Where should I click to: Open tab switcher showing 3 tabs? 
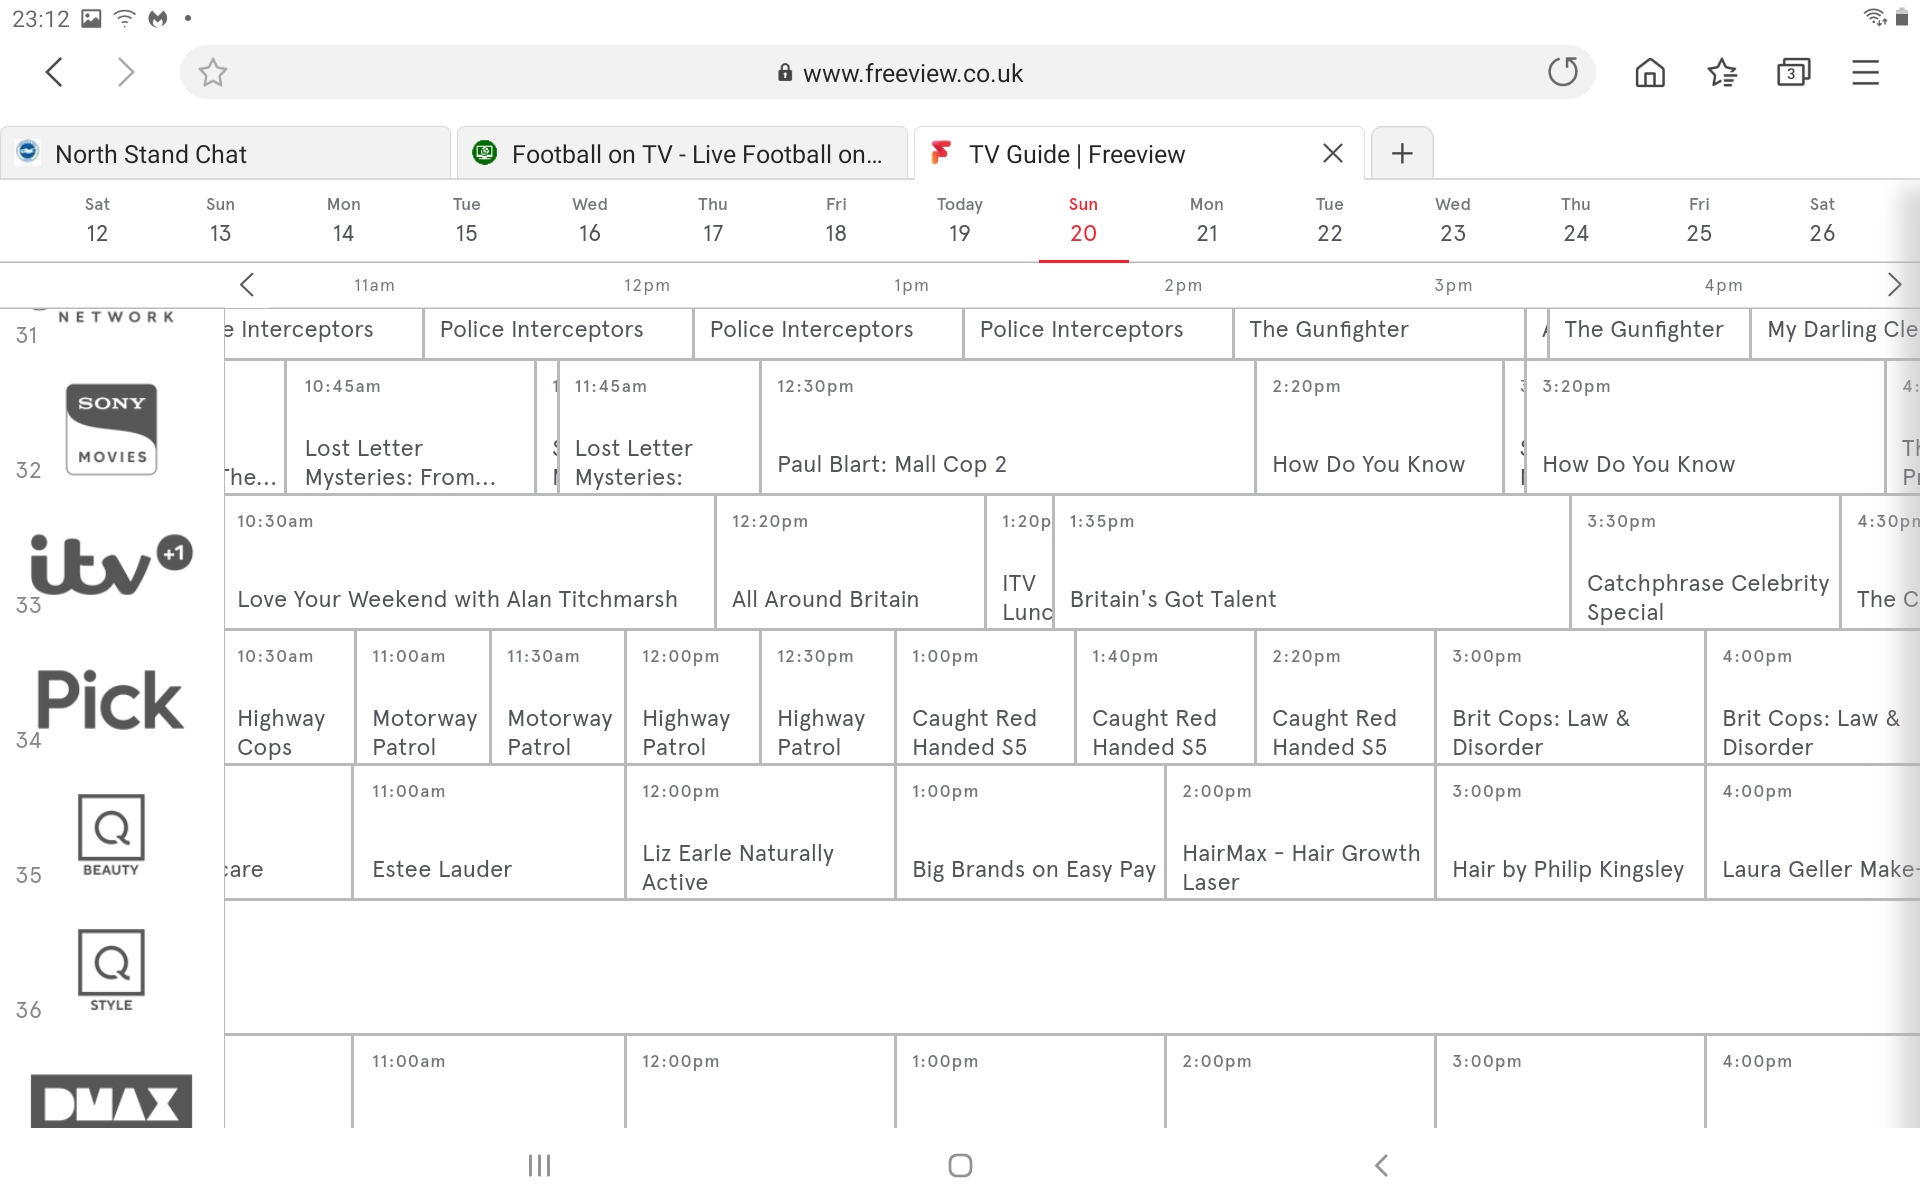[1793, 72]
